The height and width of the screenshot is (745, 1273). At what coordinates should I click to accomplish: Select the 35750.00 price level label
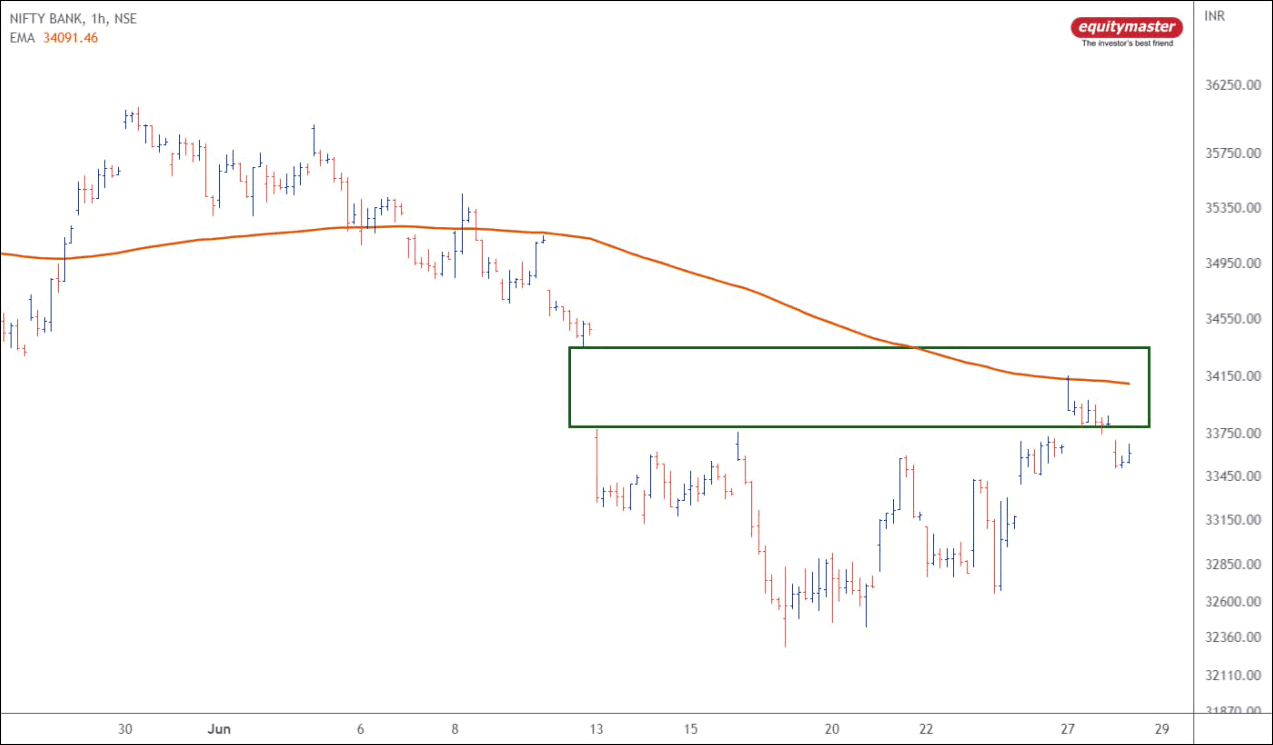click(x=1231, y=154)
